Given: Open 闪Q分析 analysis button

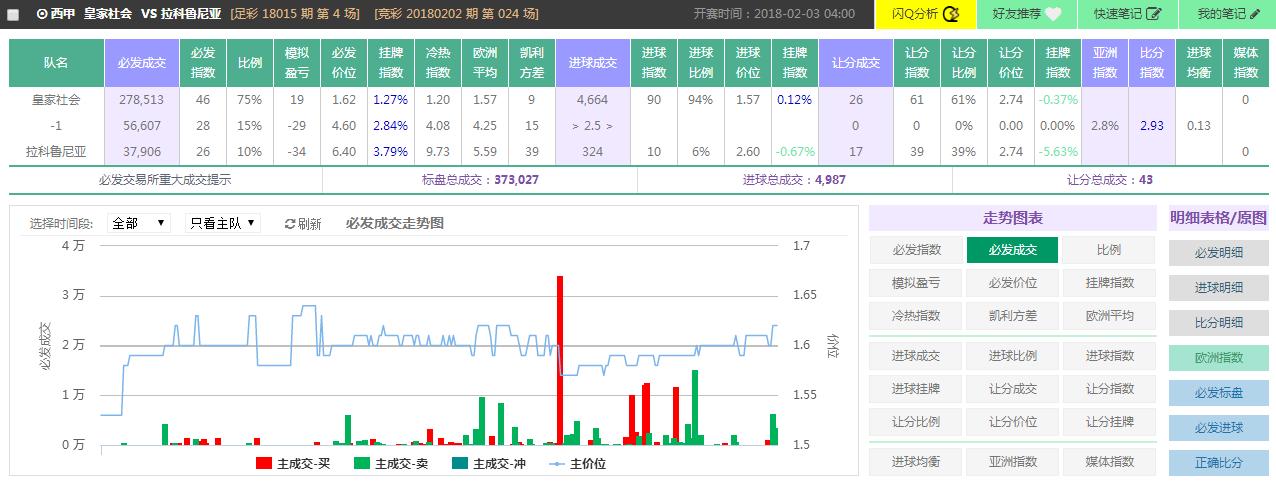Looking at the screenshot, I should (x=925, y=14).
